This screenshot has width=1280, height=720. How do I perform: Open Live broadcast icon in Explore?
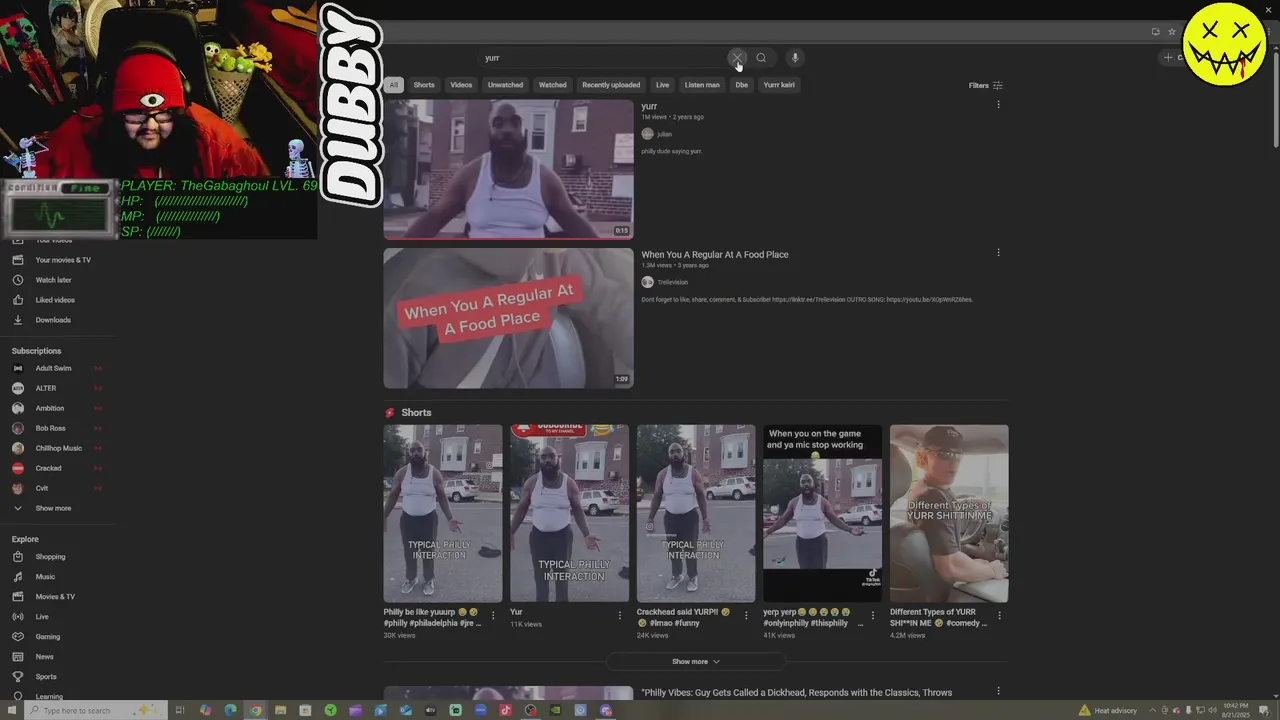[x=17, y=617]
